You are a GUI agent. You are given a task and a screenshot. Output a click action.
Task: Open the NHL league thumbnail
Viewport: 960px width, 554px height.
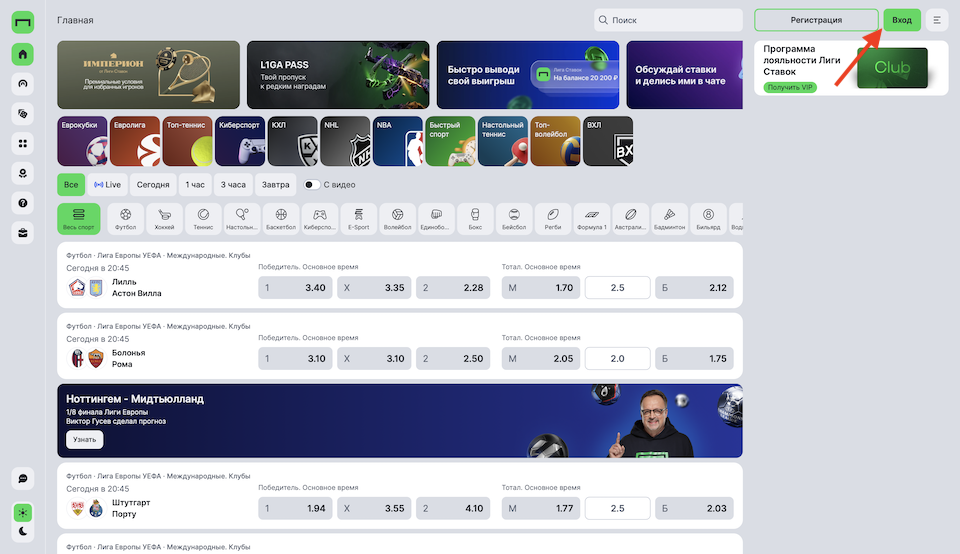pyautogui.click(x=345, y=141)
